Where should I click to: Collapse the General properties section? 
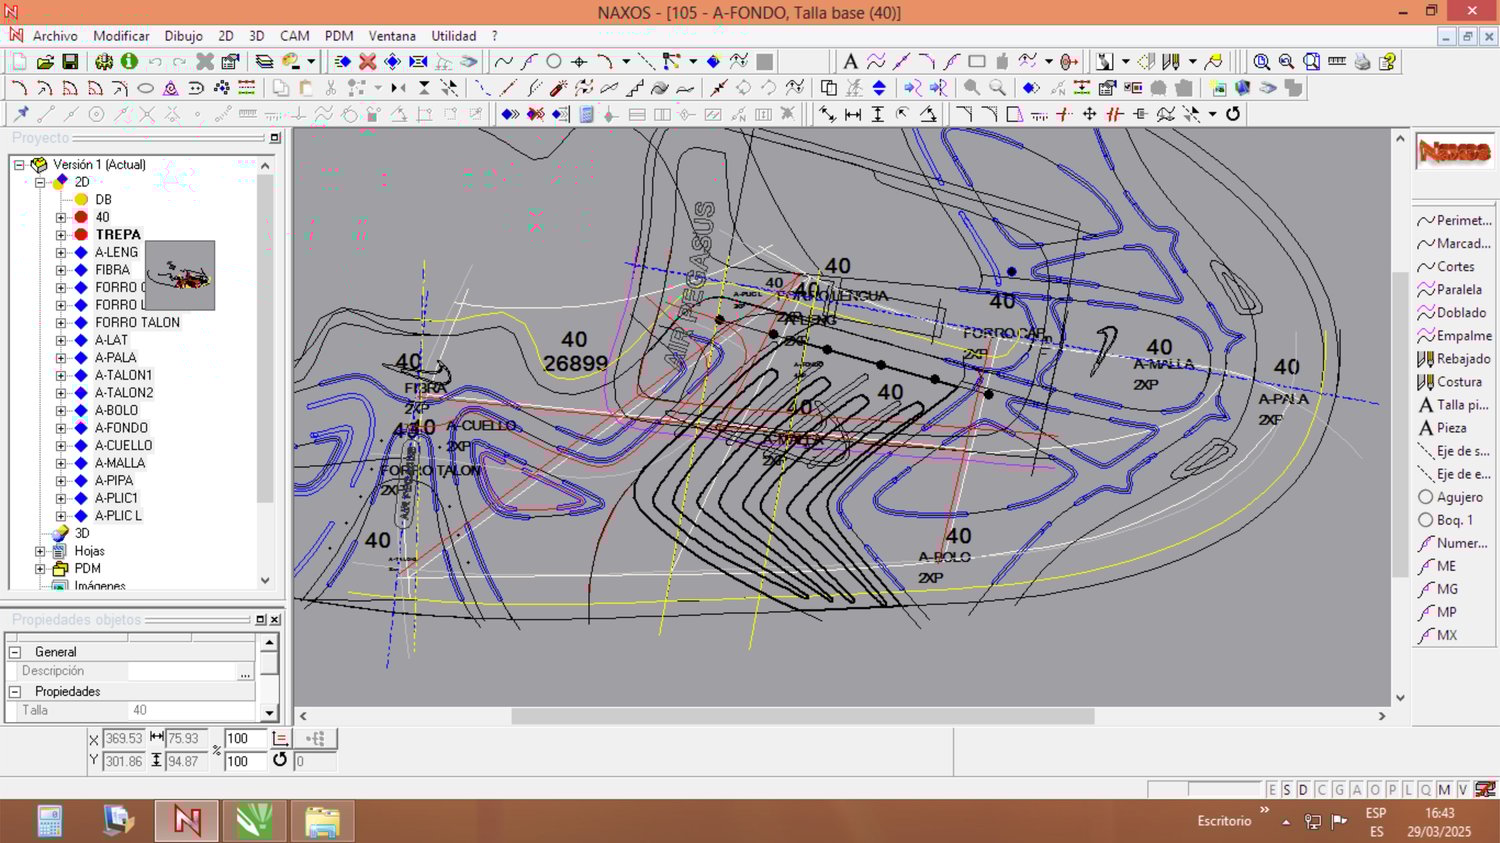pyautogui.click(x=15, y=652)
